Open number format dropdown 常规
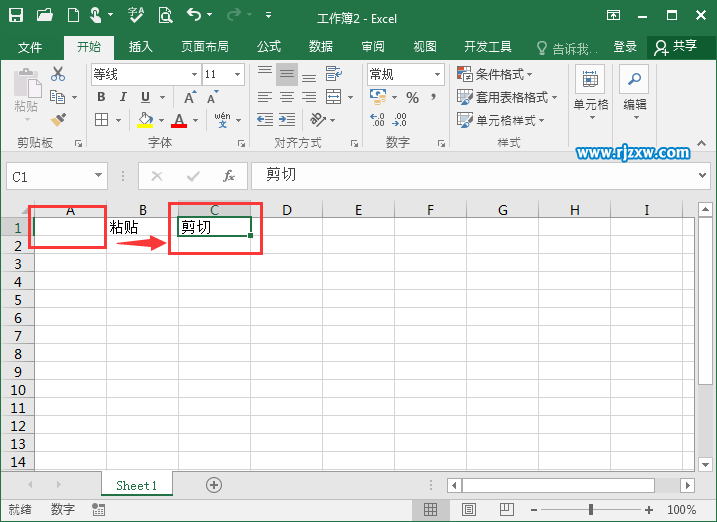717x522 pixels. click(x=437, y=74)
